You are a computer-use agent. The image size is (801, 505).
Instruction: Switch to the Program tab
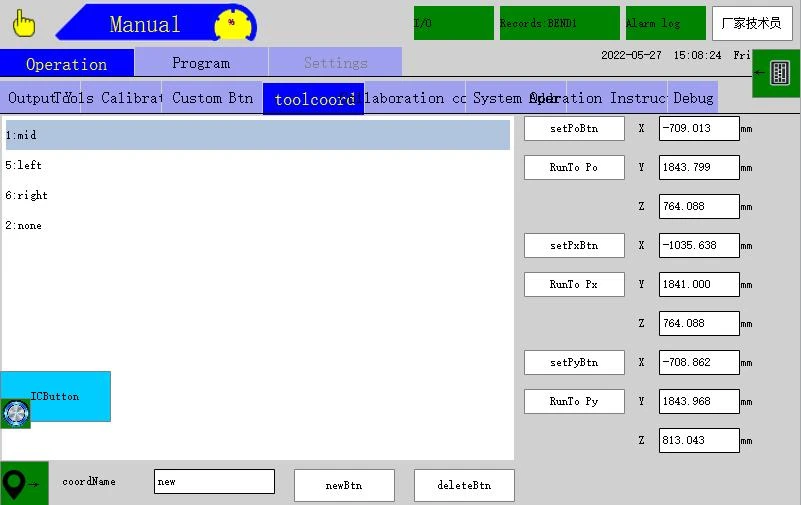tap(201, 62)
